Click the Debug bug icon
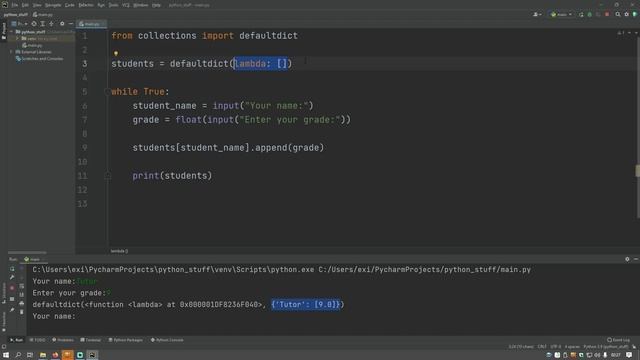640x360 pixels. point(589,14)
